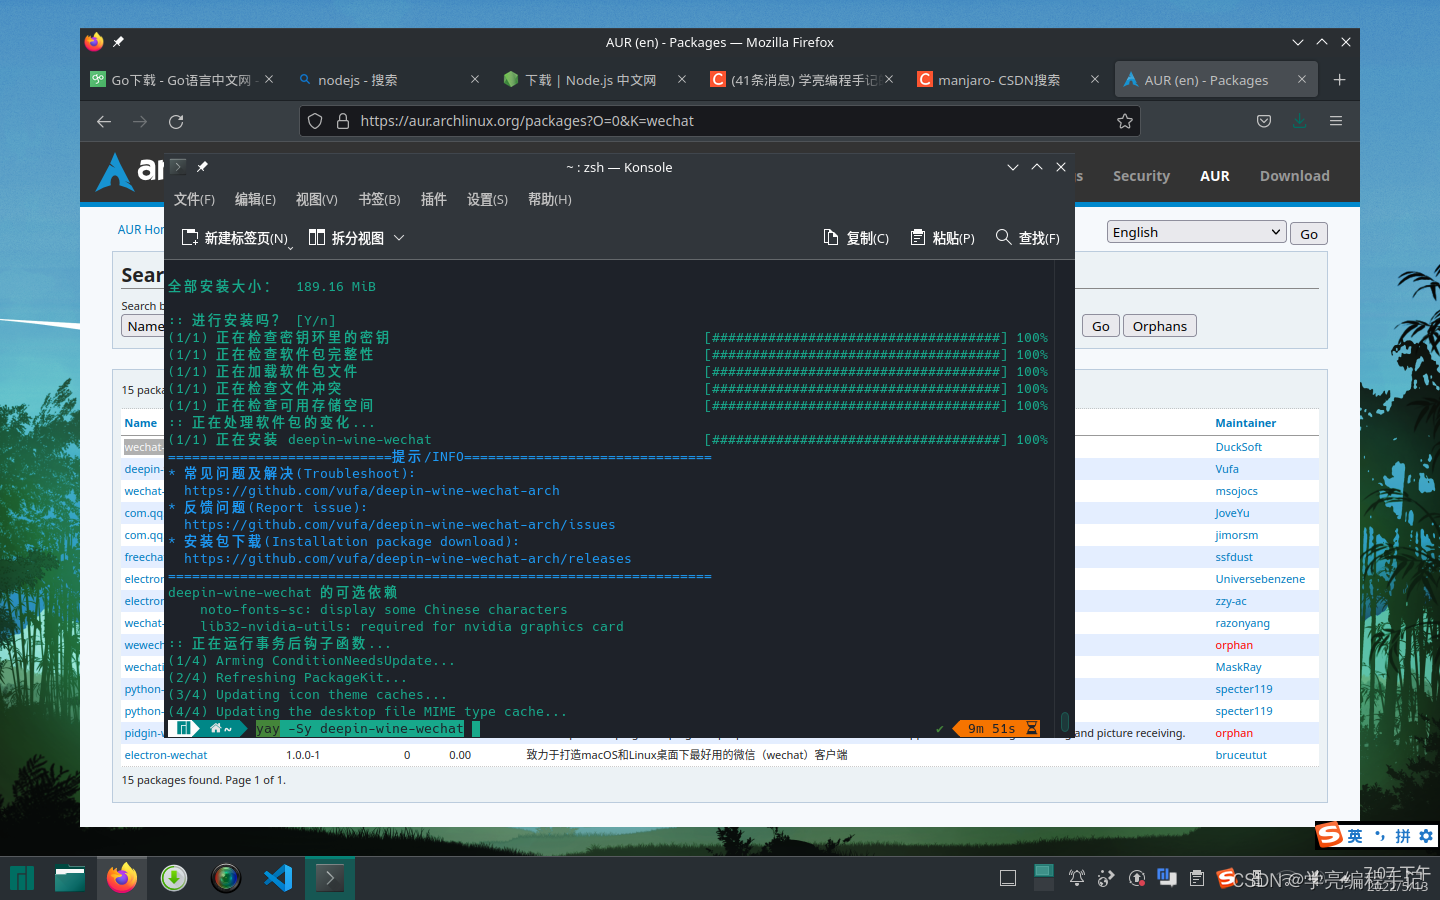The height and width of the screenshot is (900, 1440).
Task: Click 新建标签页 in Konsole toolbar
Action: (x=236, y=238)
